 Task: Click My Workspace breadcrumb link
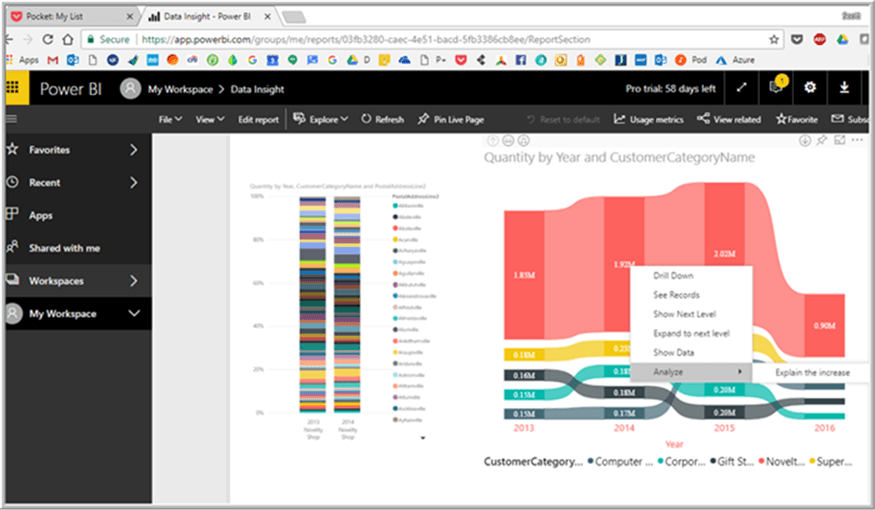click(x=180, y=89)
